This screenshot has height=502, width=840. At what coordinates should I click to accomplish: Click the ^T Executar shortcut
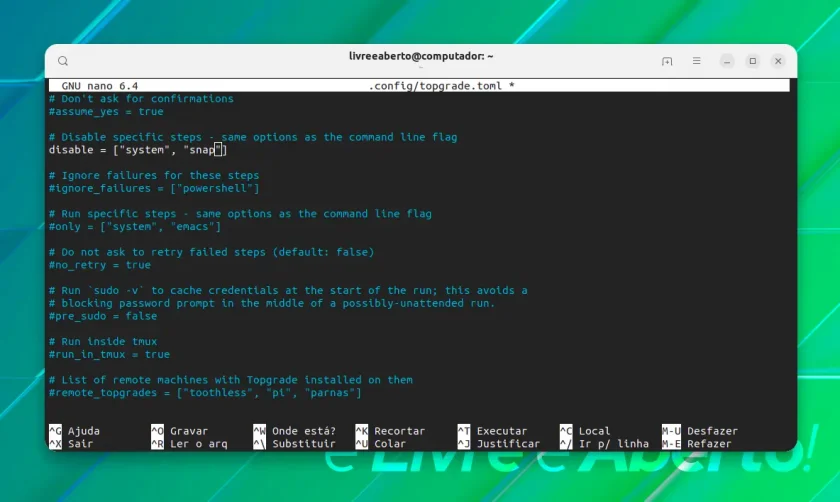[x=492, y=431]
